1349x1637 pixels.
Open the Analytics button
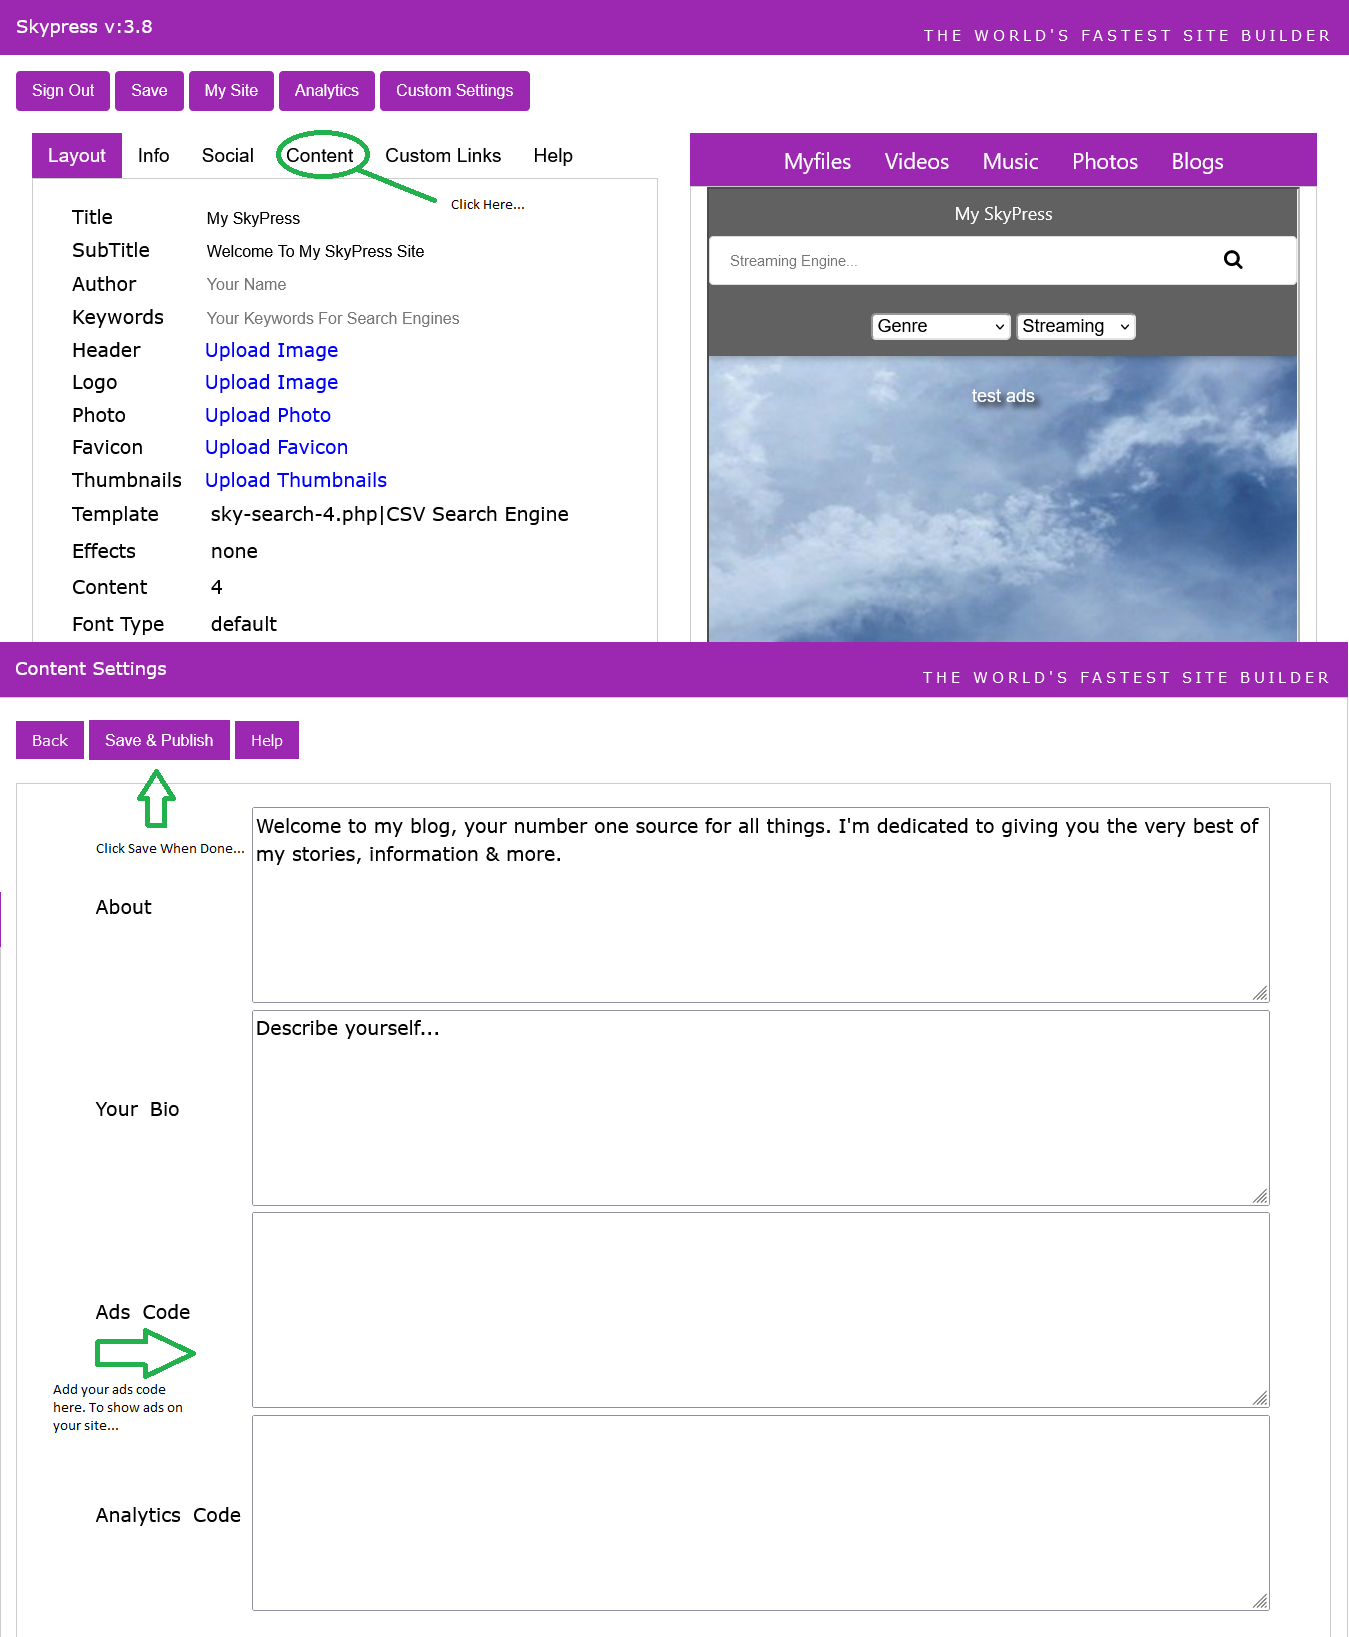click(x=327, y=91)
